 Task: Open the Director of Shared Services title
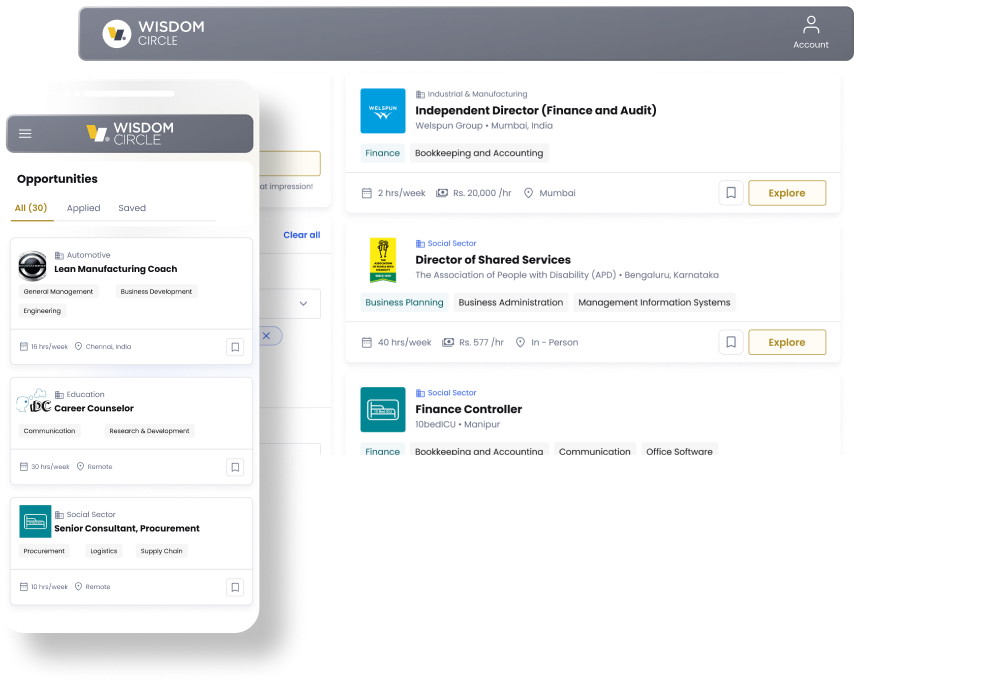[493, 259]
